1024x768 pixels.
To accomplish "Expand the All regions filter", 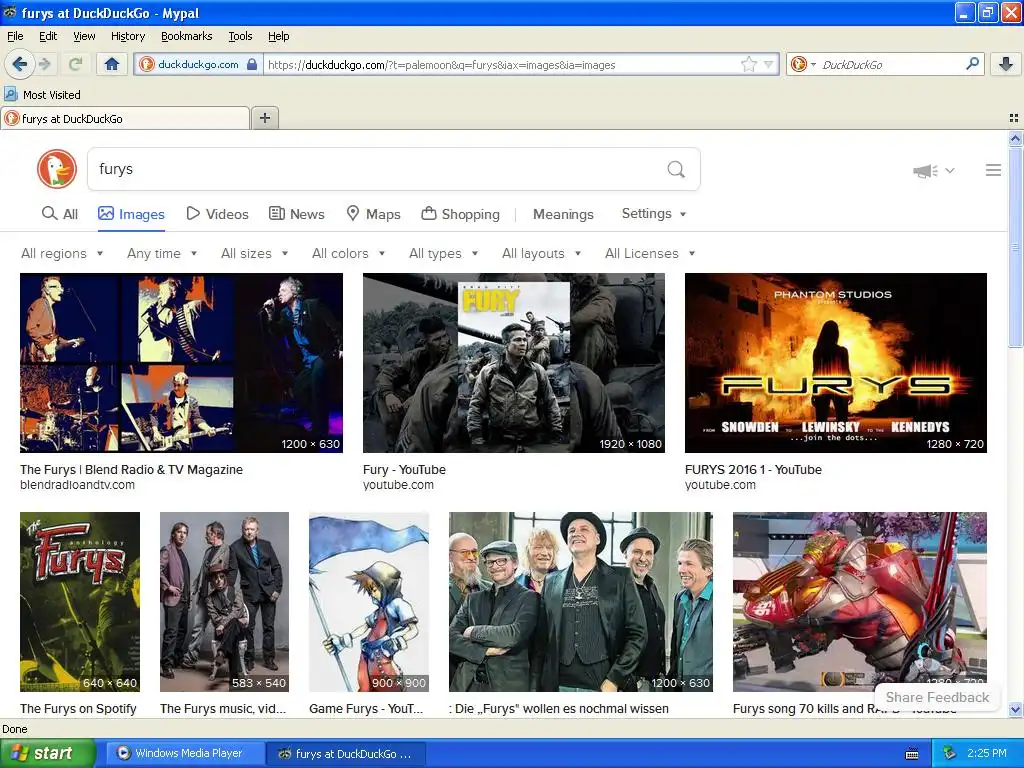I will pos(62,253).
